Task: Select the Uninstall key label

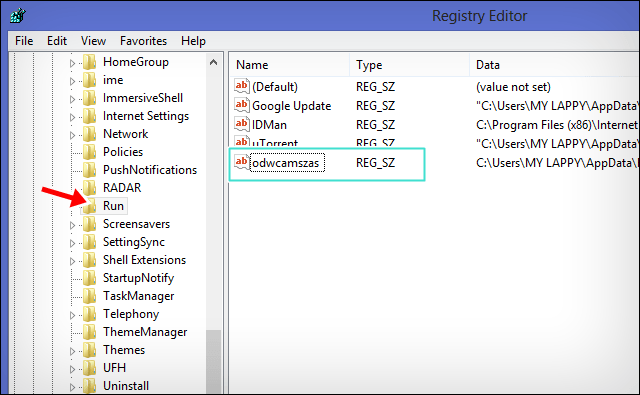Action: click(126, 386)
